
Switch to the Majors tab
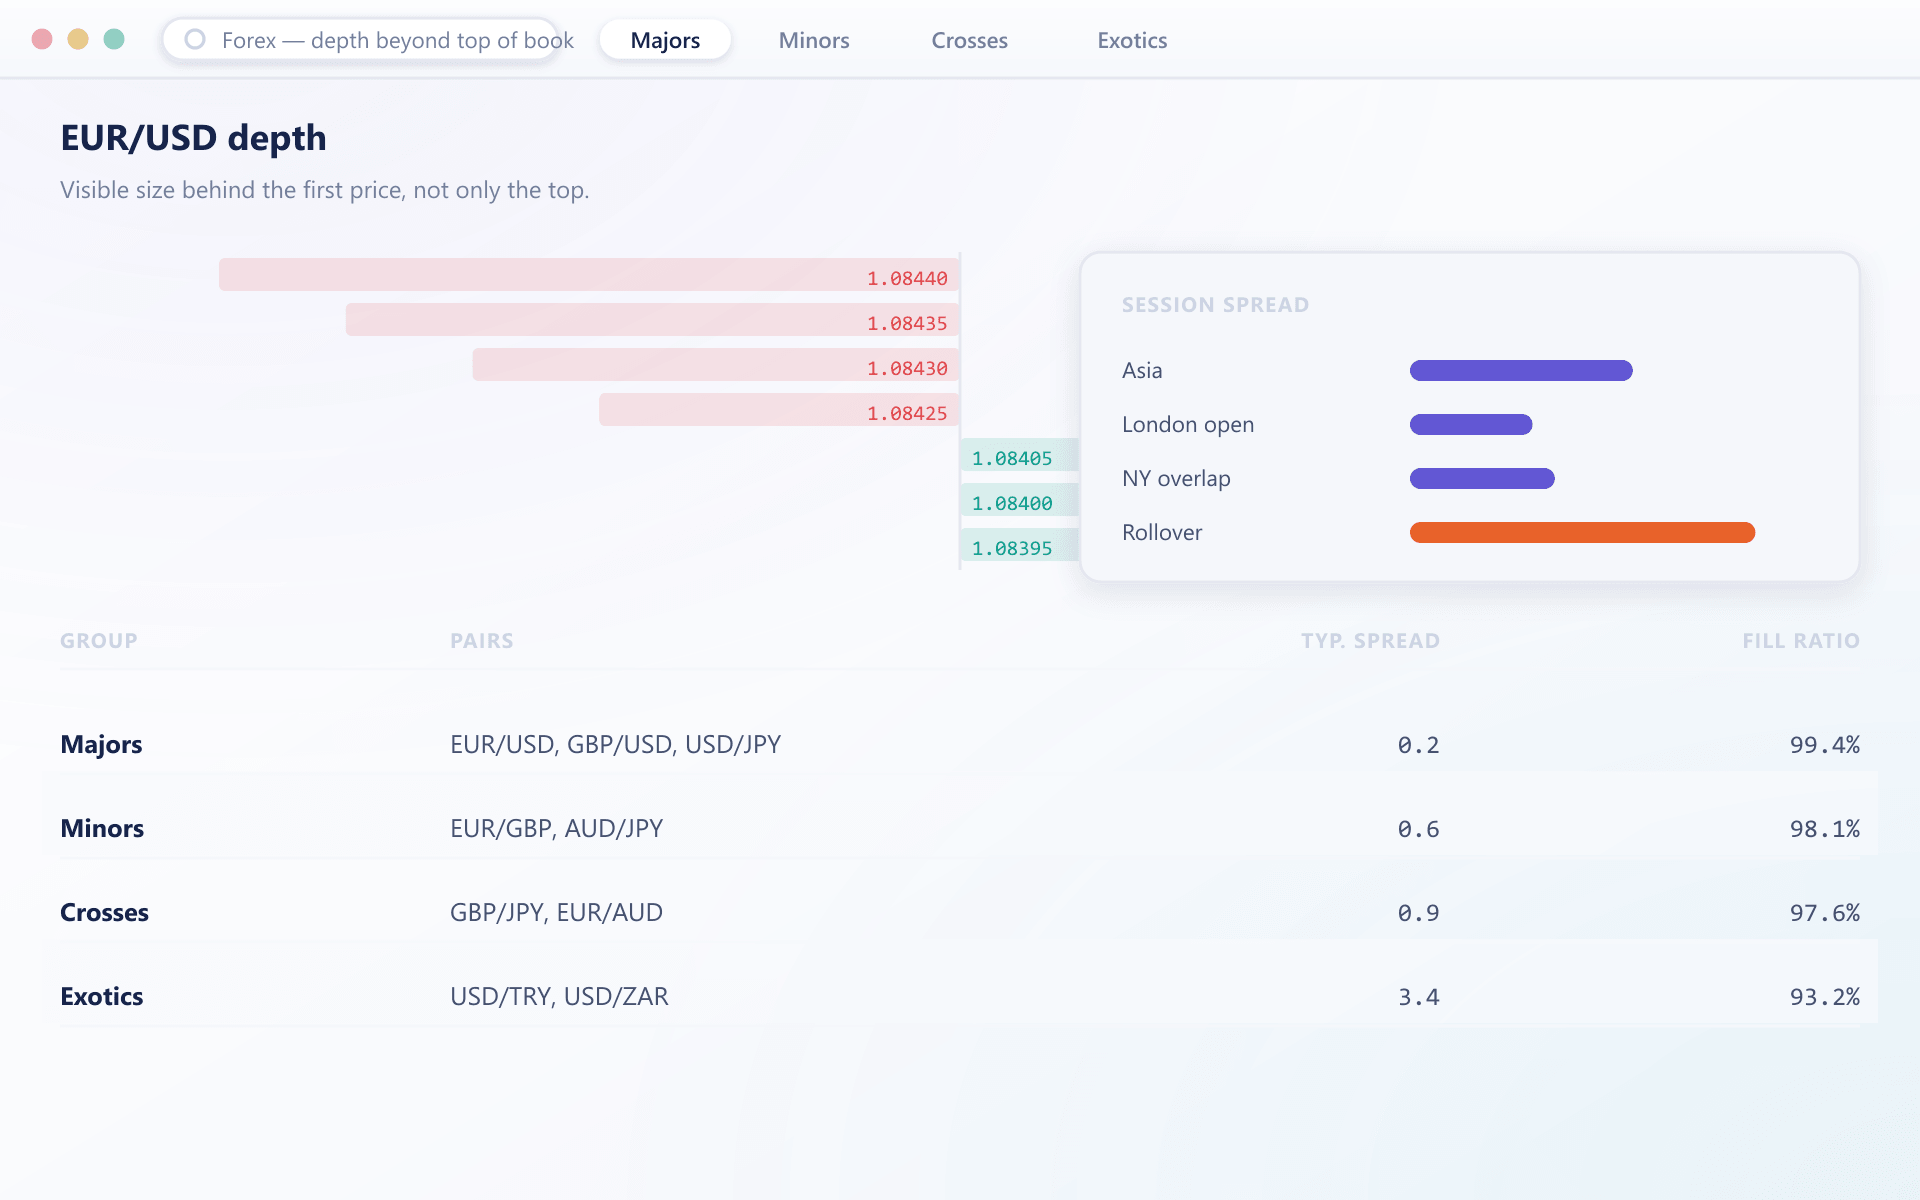665,40
